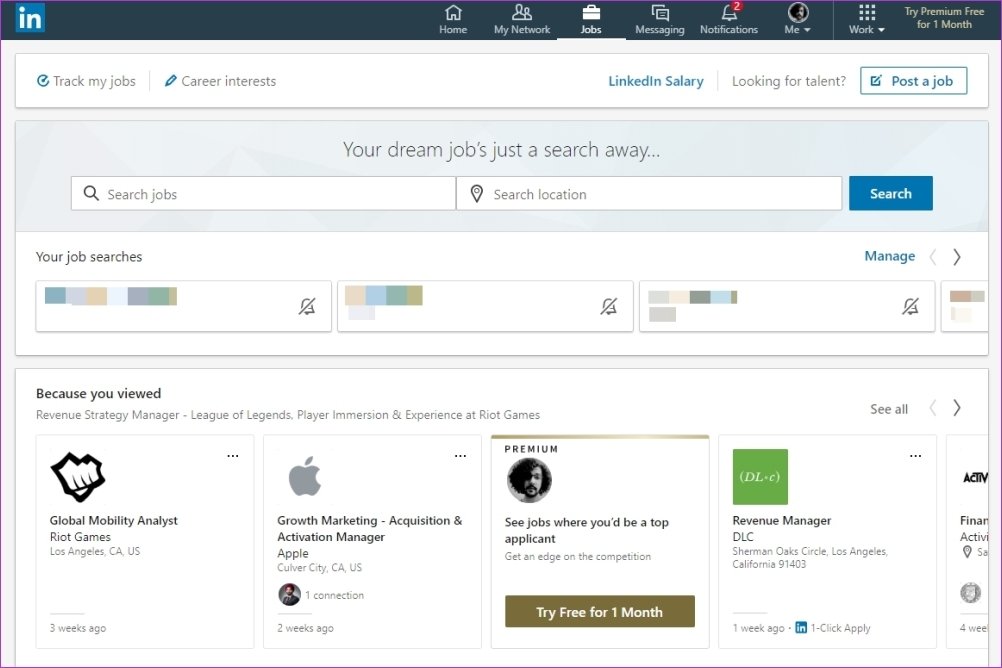Click Try Premium Free for 1 Month link
This screenshot has width=1002, height=668.
click(944, 18)
